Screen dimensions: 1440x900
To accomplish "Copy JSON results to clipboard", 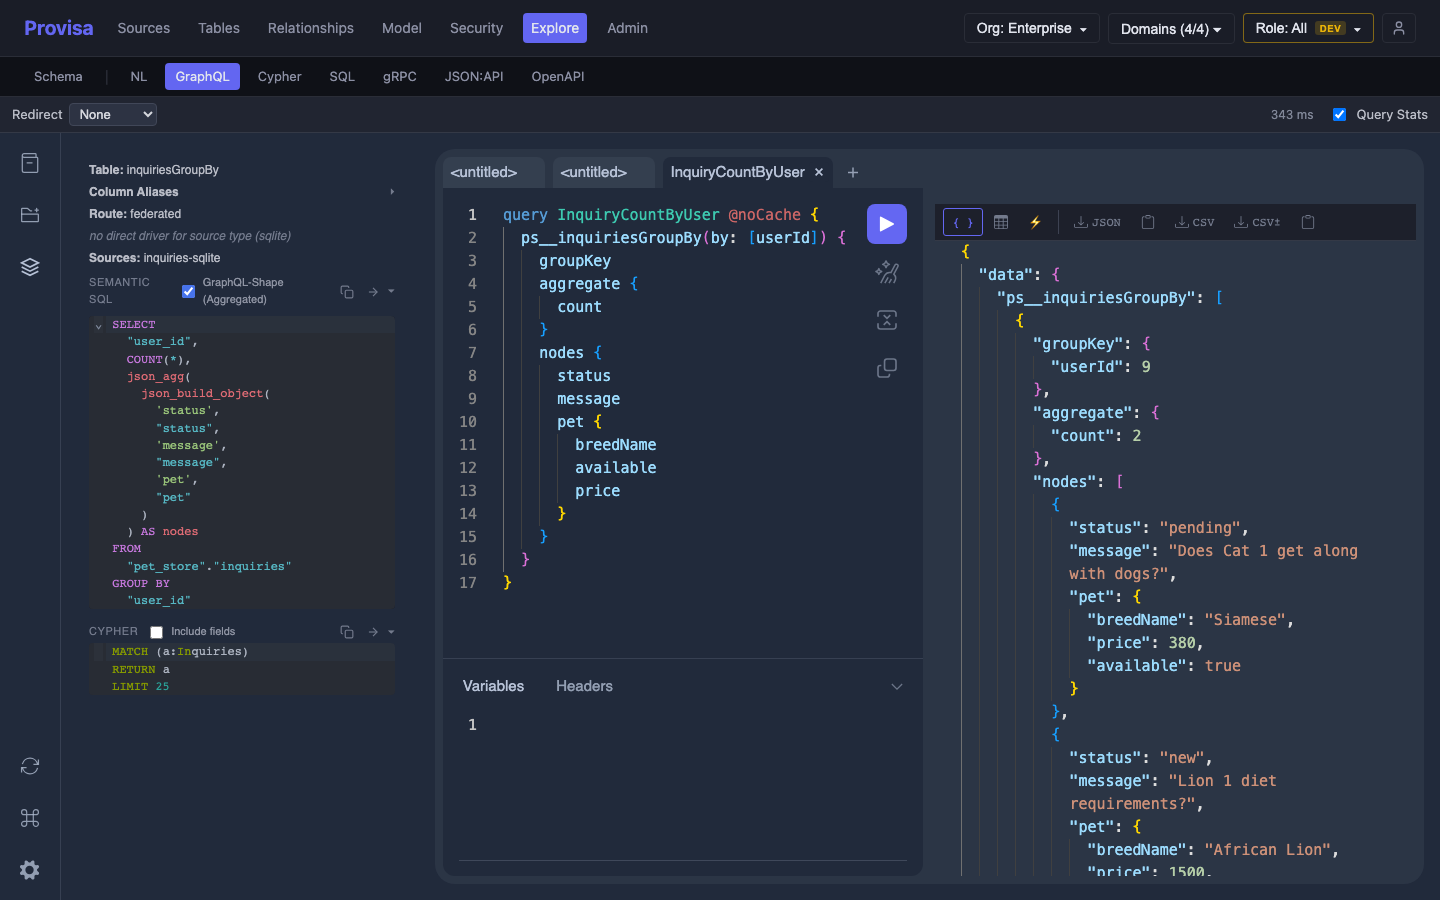I will (1148, 222).
